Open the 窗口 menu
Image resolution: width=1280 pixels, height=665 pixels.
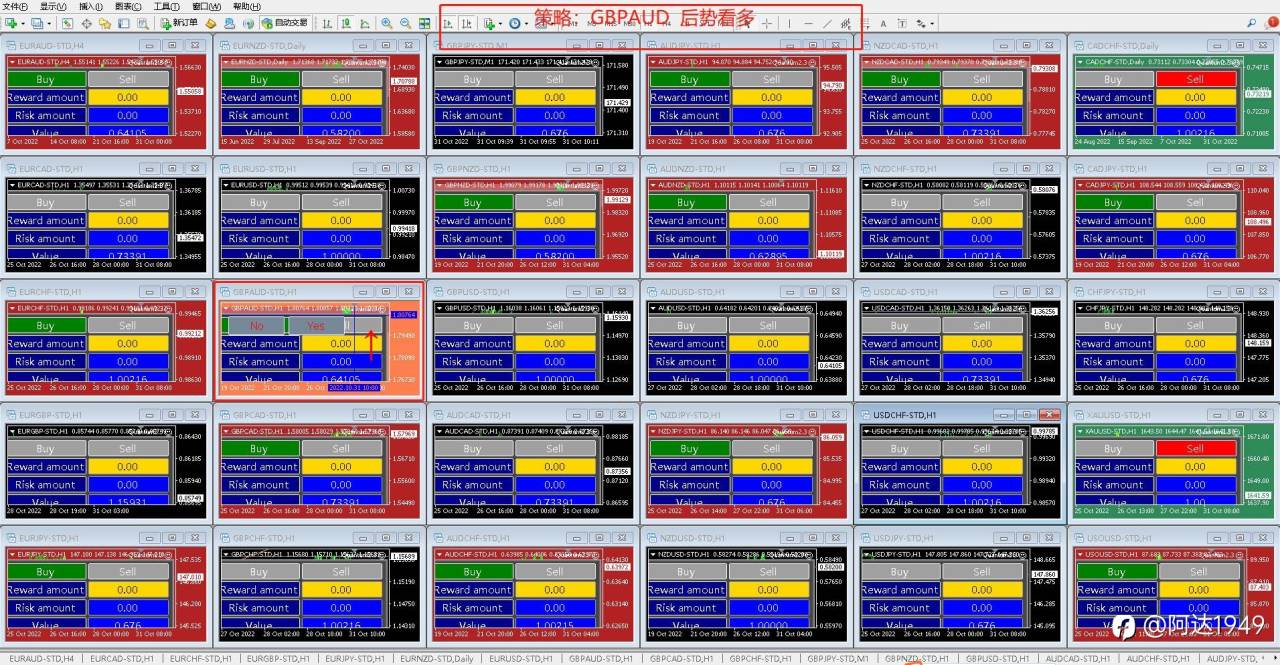[x=206, y=6]
